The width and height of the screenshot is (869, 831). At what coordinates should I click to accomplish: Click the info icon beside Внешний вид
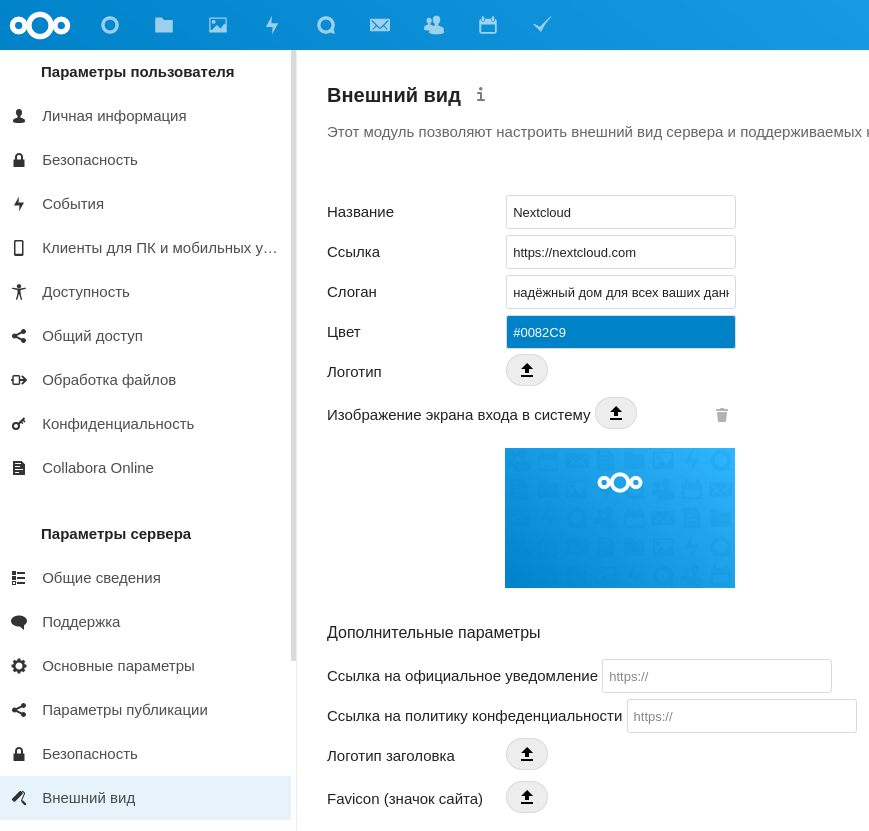(480, 95)
